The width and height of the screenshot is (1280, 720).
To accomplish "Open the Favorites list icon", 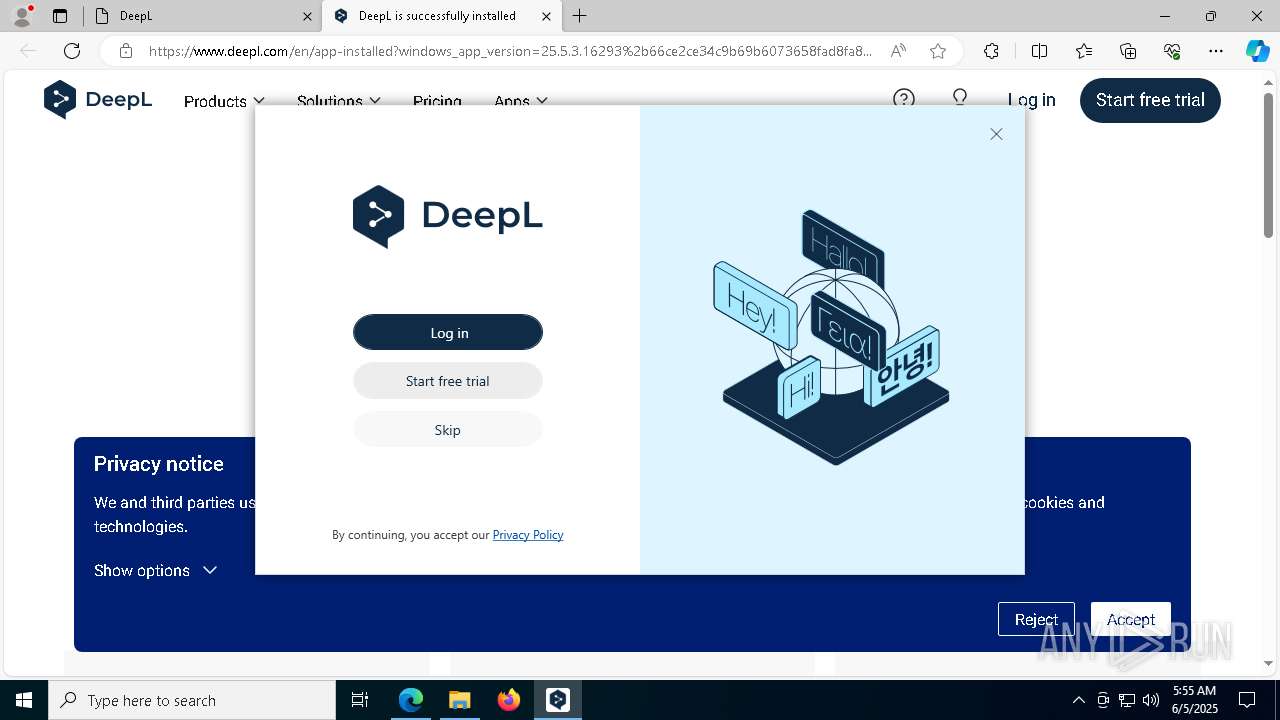I will click(x=1084, y=51).
